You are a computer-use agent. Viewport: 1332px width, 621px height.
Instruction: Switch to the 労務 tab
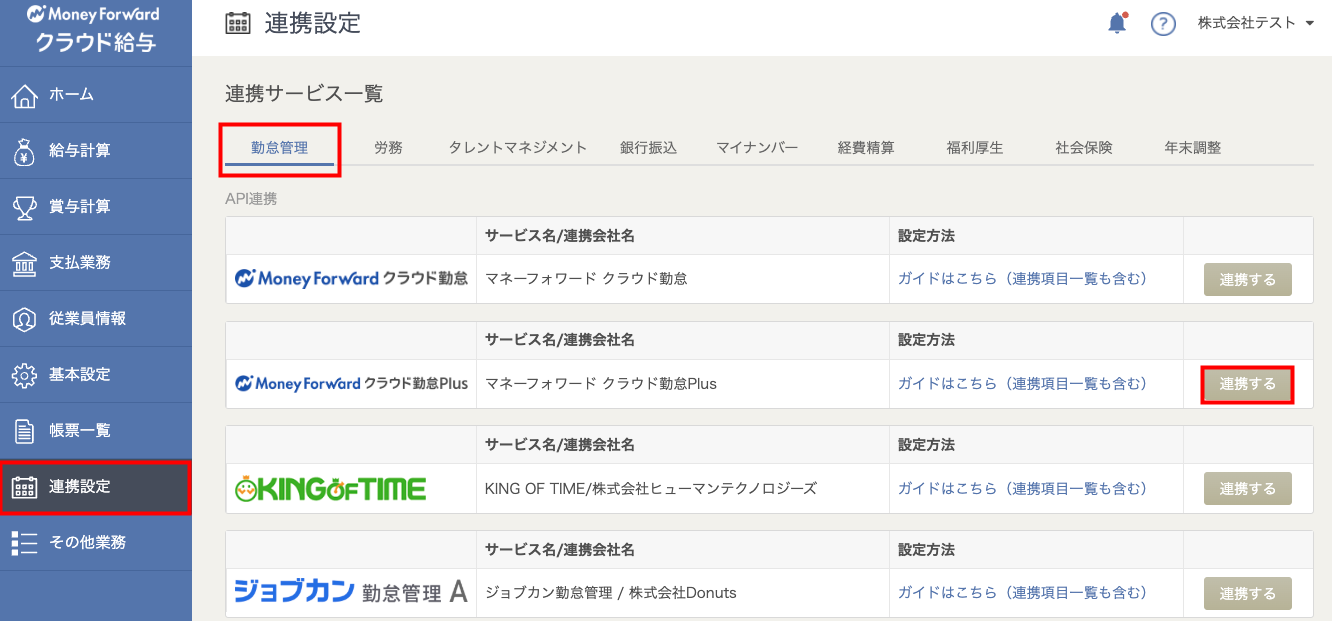tap(388, 148)
